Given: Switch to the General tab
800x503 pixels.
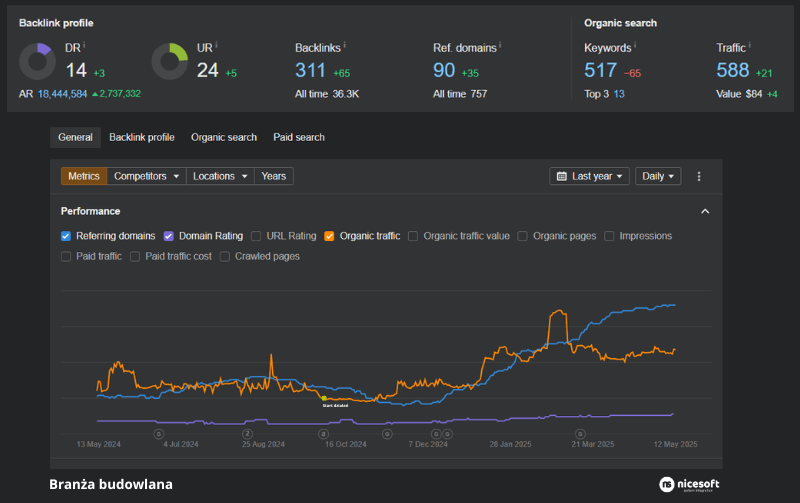Looking at the screenshot, I should pyautogui.click(x=76, y=137).
